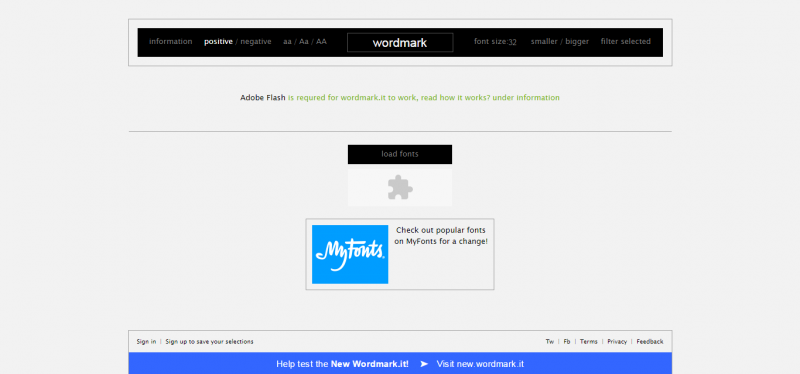800x374 pixels.
Task: Open the Privacy link
Action: click(x=617, y=342)
